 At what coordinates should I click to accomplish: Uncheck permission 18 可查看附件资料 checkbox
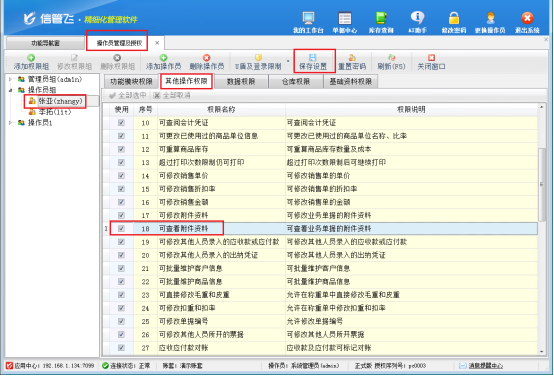(x=121, y=229)
